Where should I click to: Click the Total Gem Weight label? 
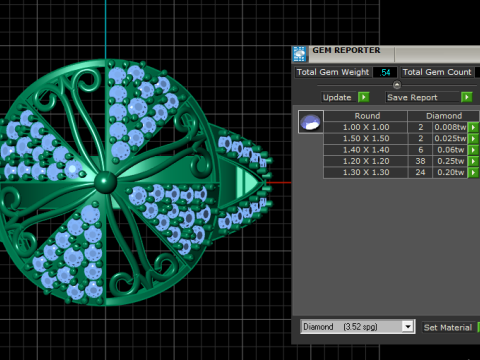pos(333,72)
